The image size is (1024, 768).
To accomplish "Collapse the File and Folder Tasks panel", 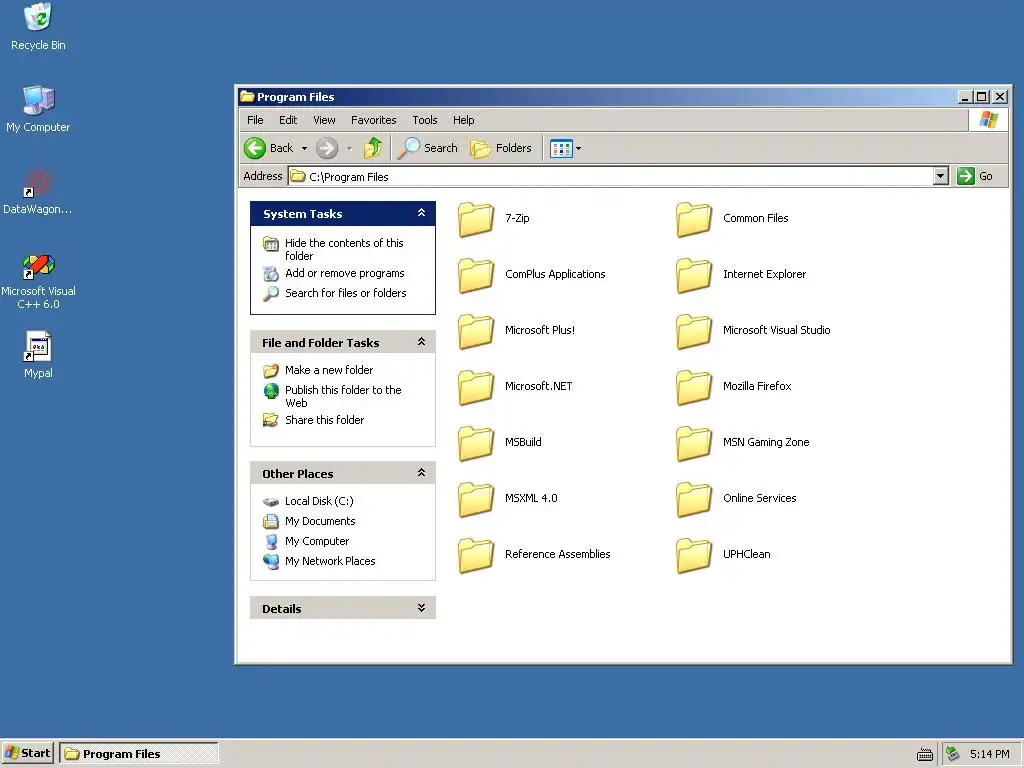I will coord(421,342).
